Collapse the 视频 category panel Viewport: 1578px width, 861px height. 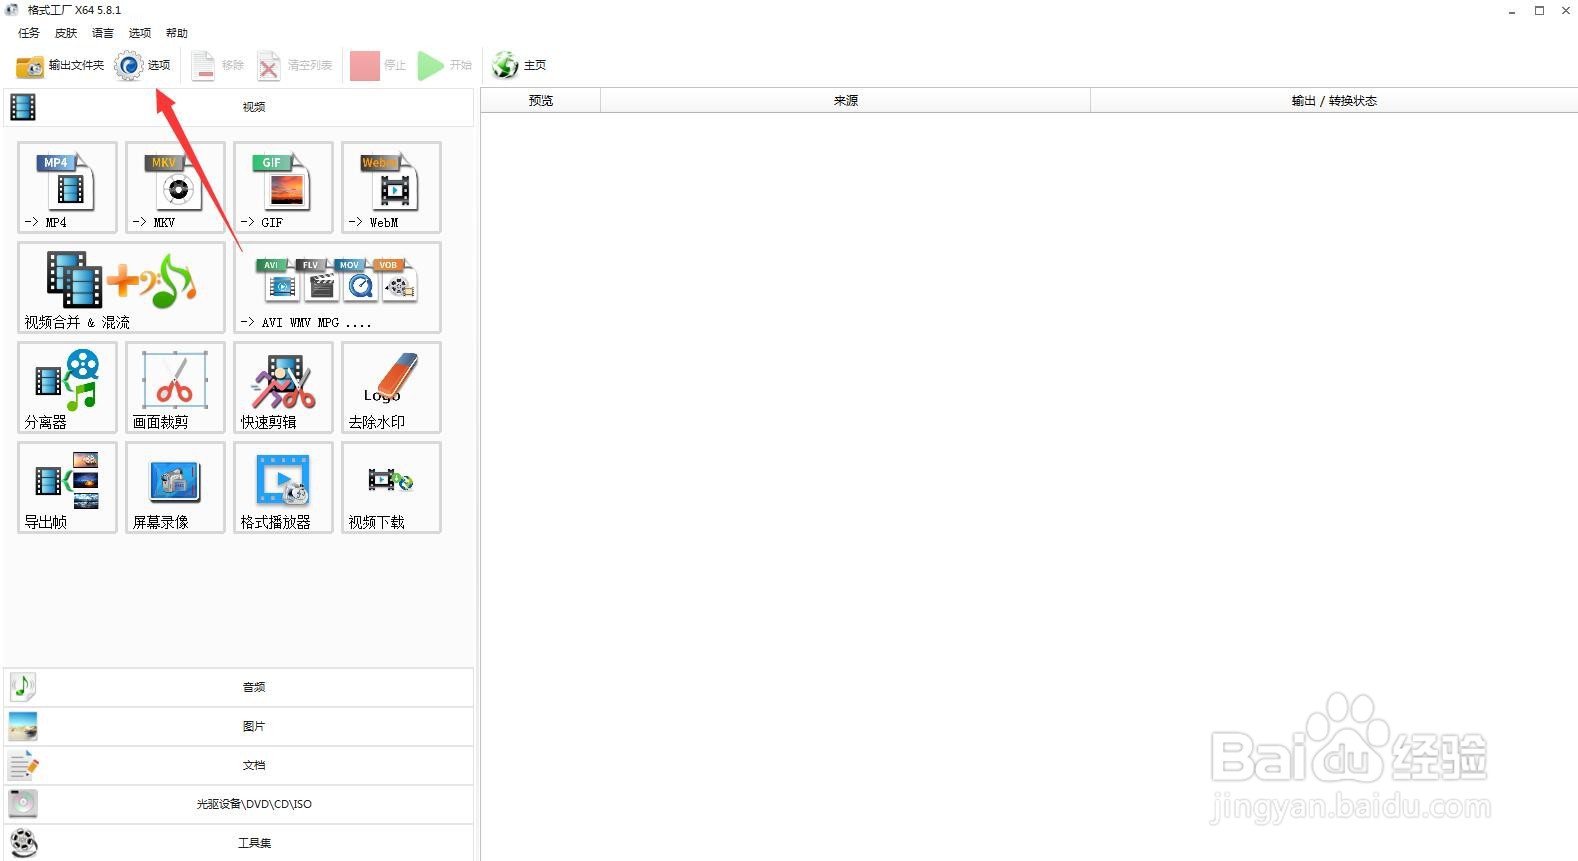(238, 107)
